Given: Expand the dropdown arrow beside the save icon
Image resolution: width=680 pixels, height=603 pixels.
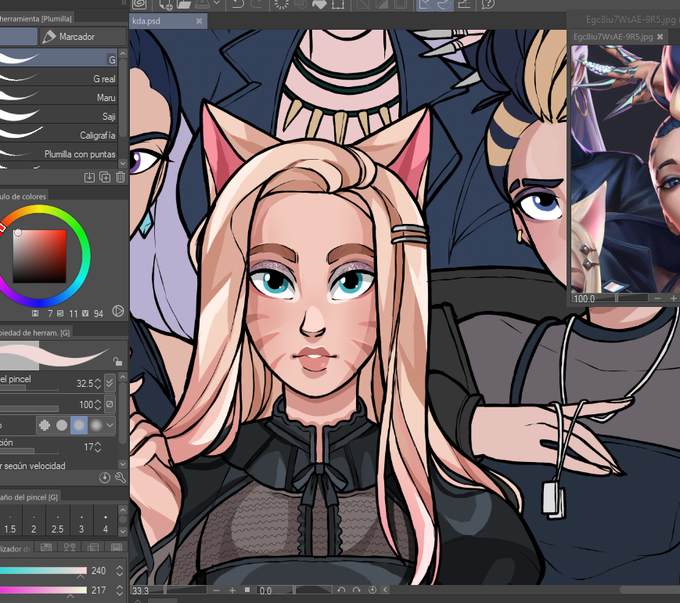Looking at the screenshot, I should coord(217,3).
